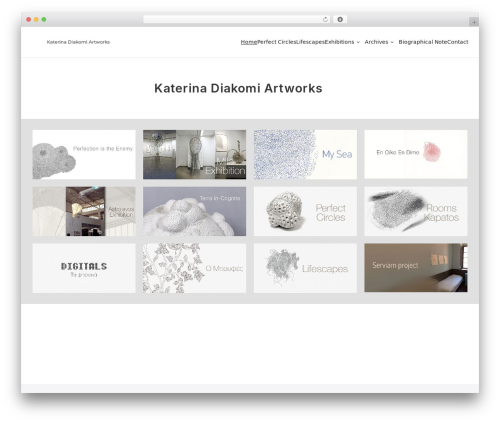Screen dimensions: 500x423
Task: Click the circular icon beside address bar
Action: [x=340, y=20]
